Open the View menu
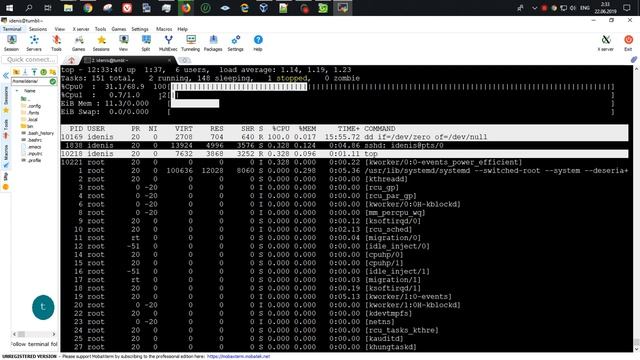Image resolution: width=640 pixels, height=360 pixels. [x=60, y=29]
